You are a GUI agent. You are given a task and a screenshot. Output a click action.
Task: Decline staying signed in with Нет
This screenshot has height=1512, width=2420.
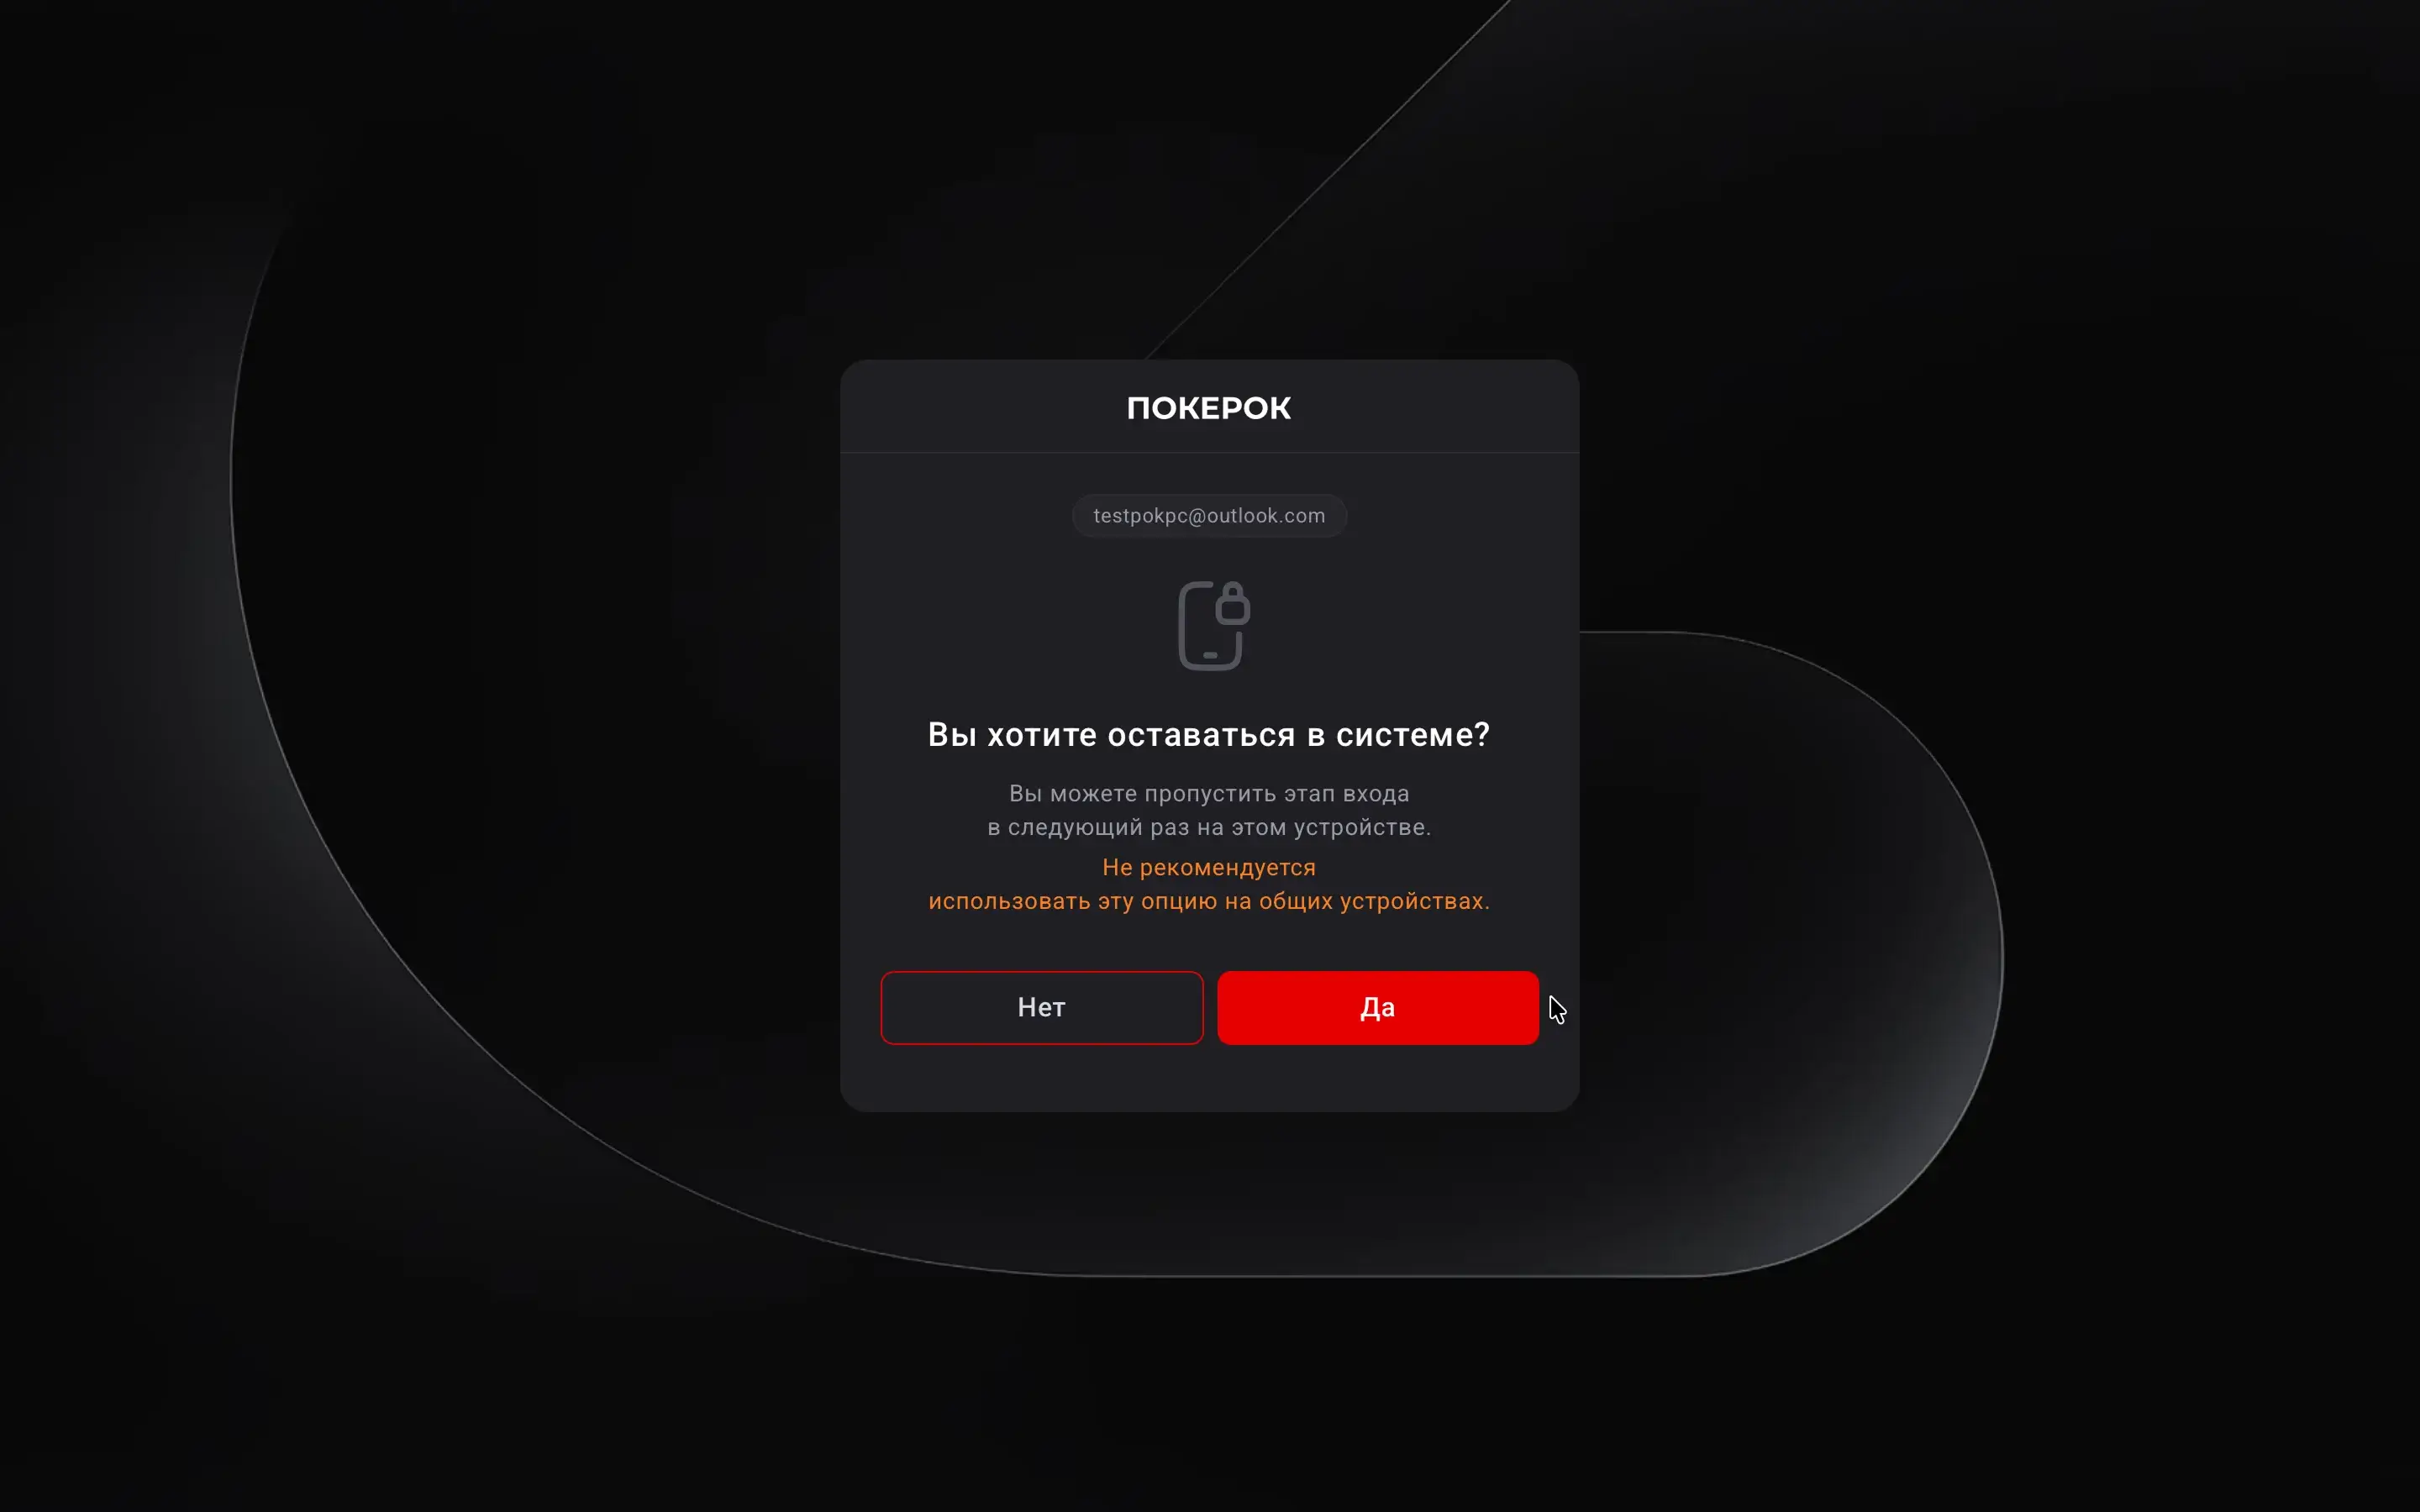[1041, 1007]
